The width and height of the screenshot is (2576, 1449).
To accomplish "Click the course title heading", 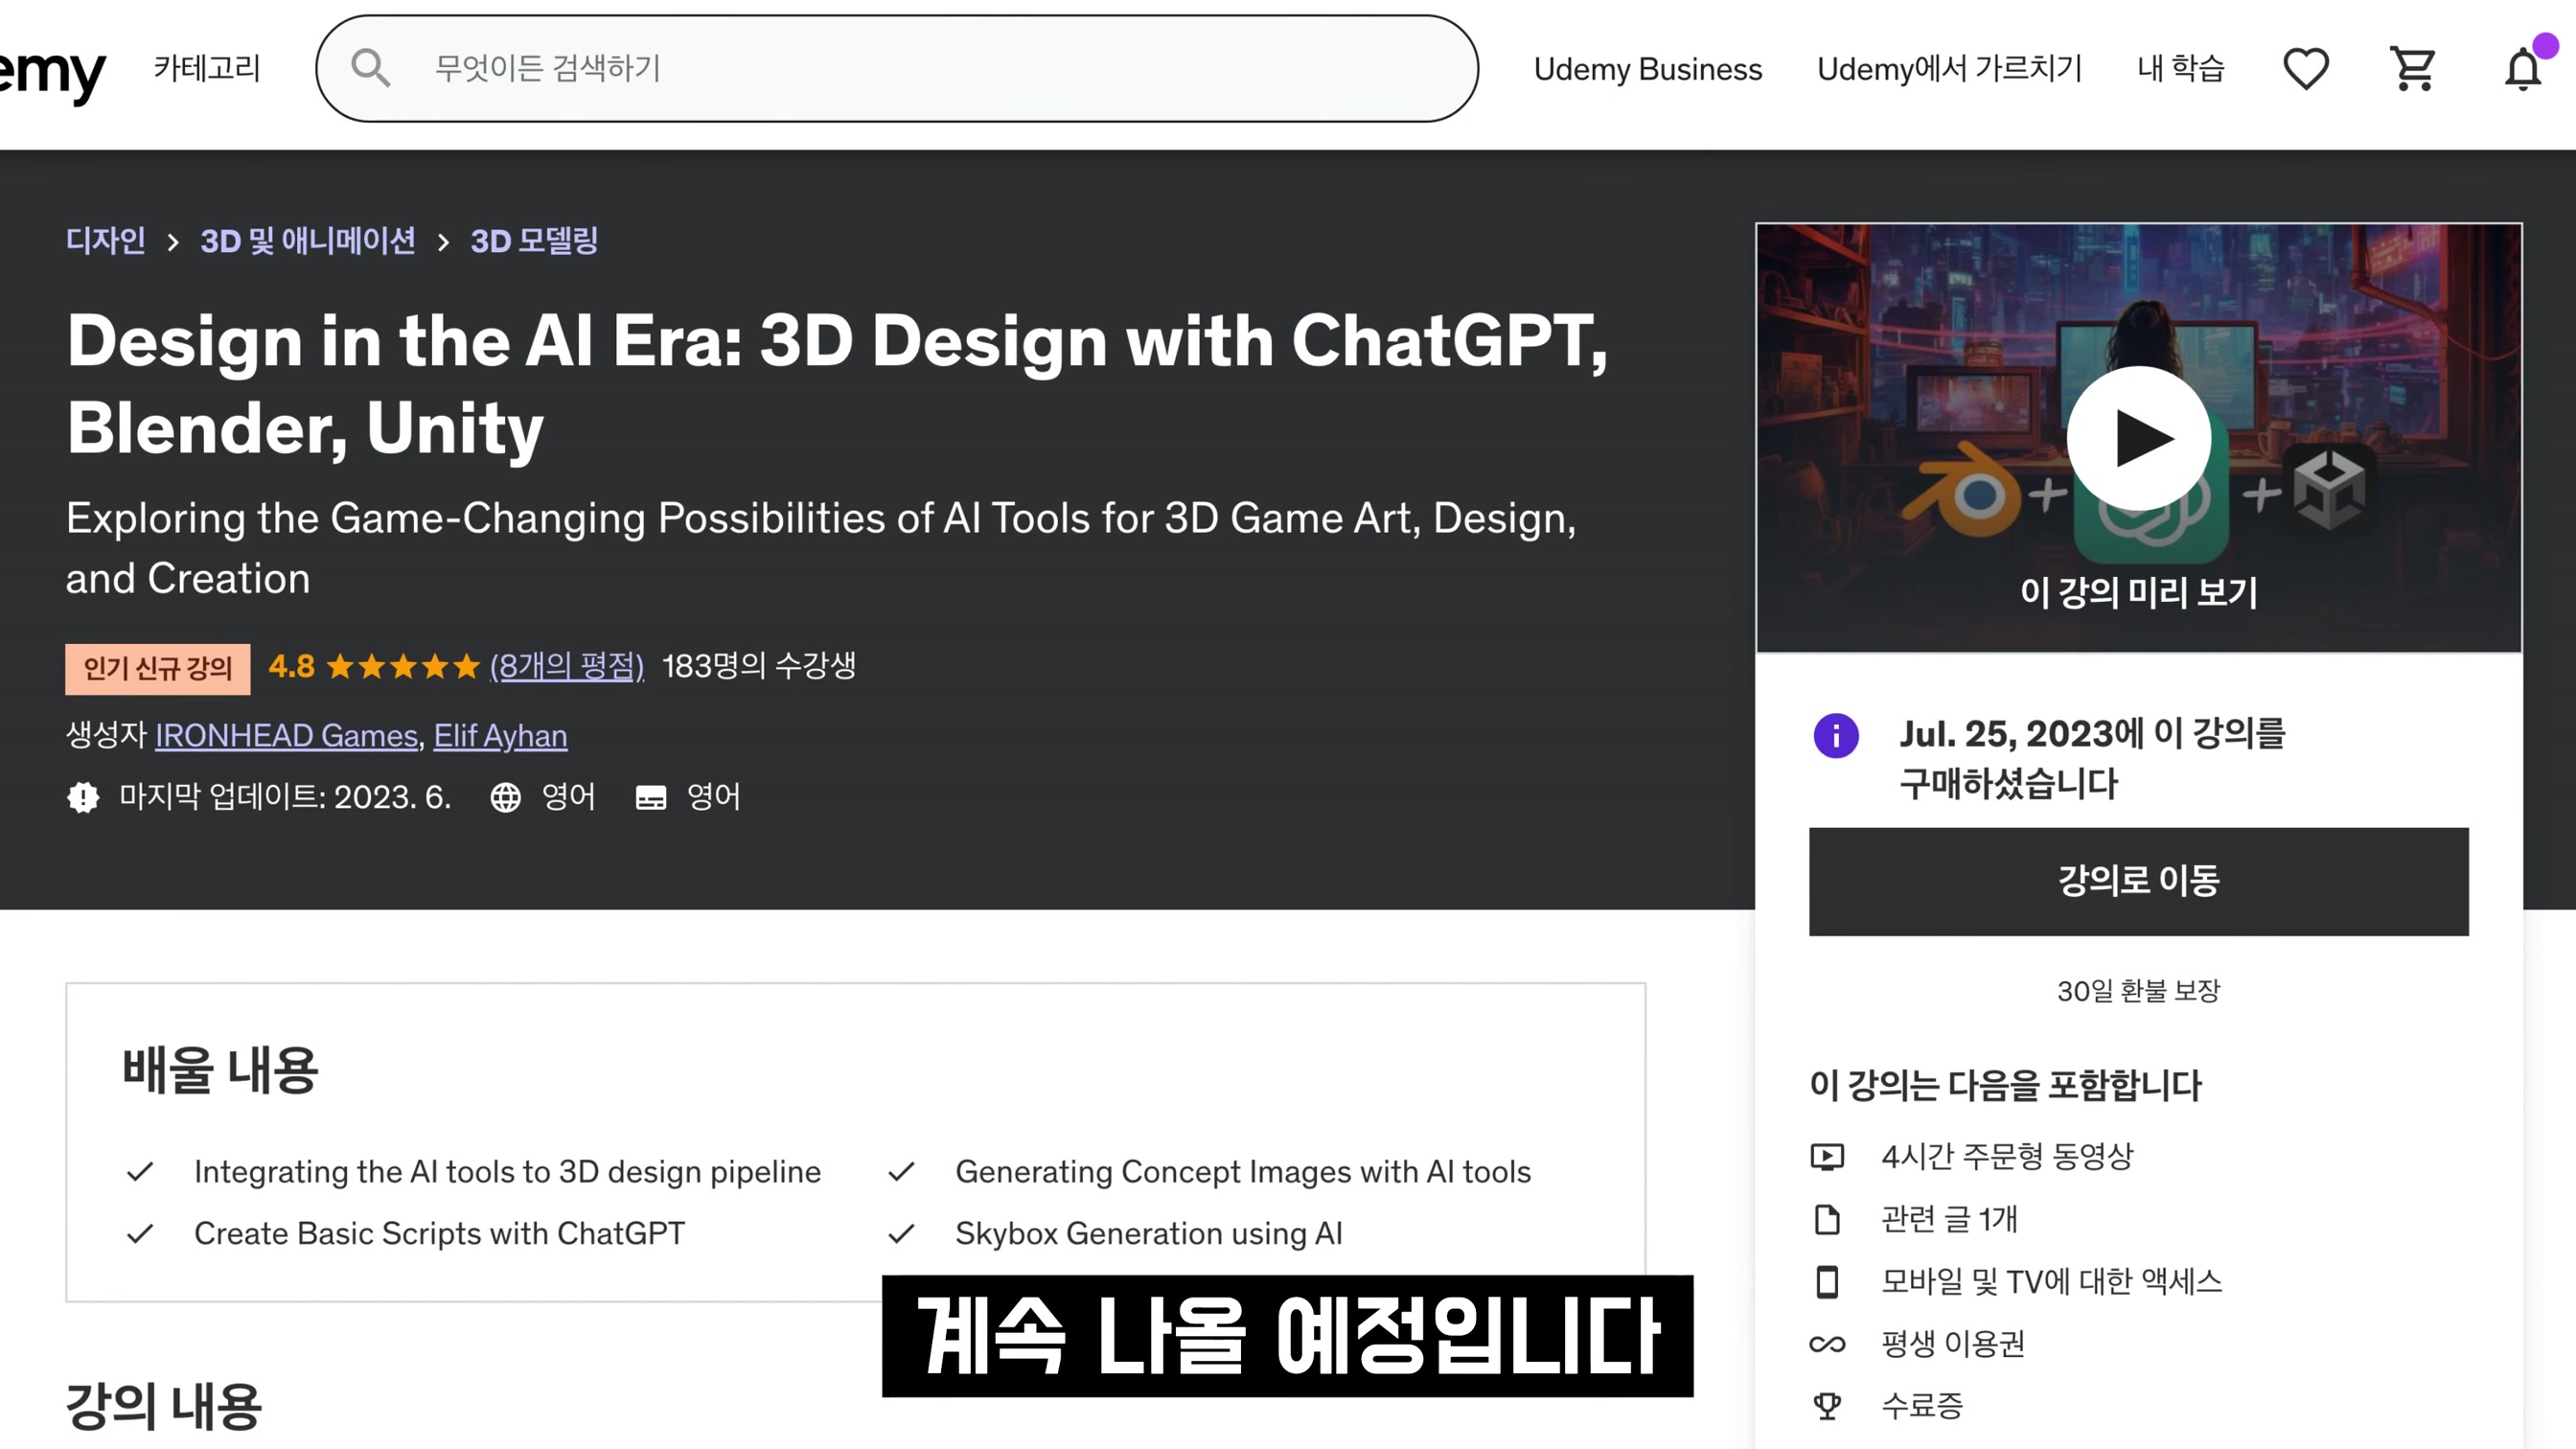I will (838, 384).
